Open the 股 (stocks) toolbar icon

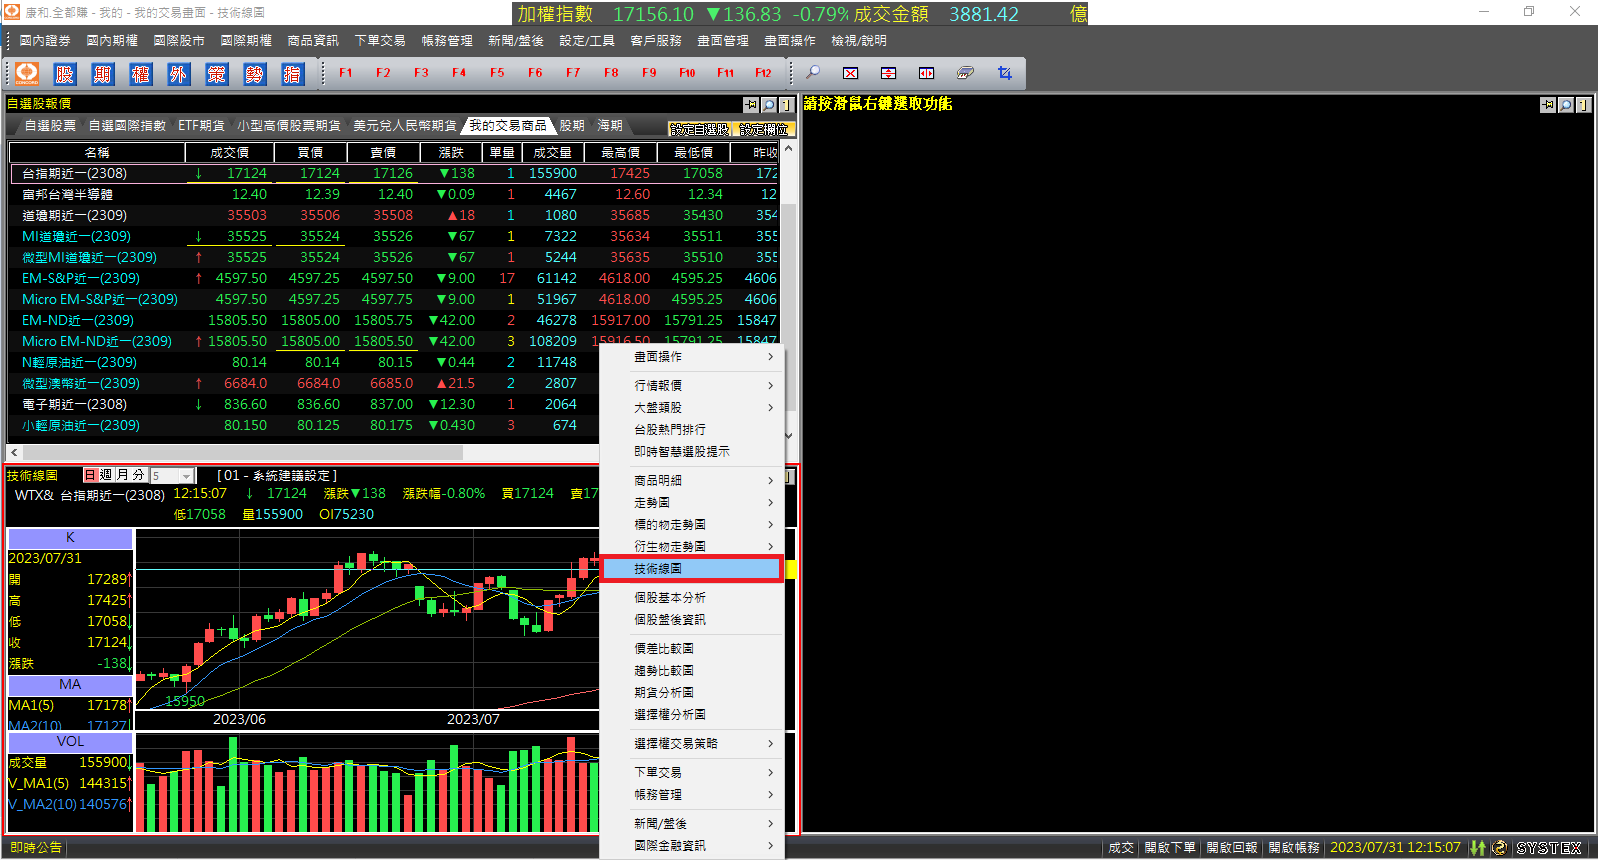[x=65, y=73]
